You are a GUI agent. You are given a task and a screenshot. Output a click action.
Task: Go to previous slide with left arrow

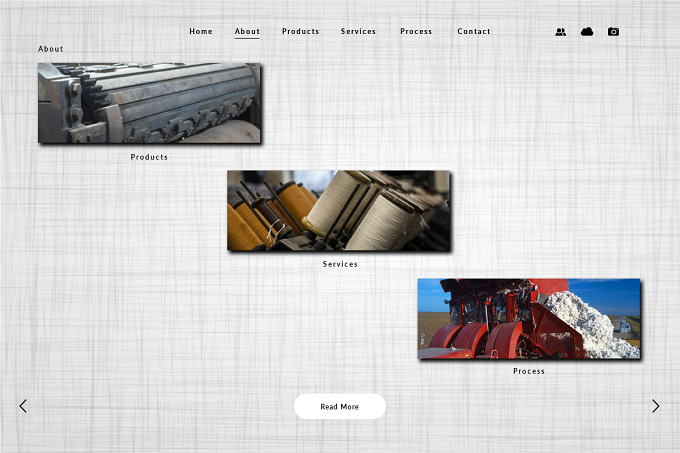[x=23, y=406]
